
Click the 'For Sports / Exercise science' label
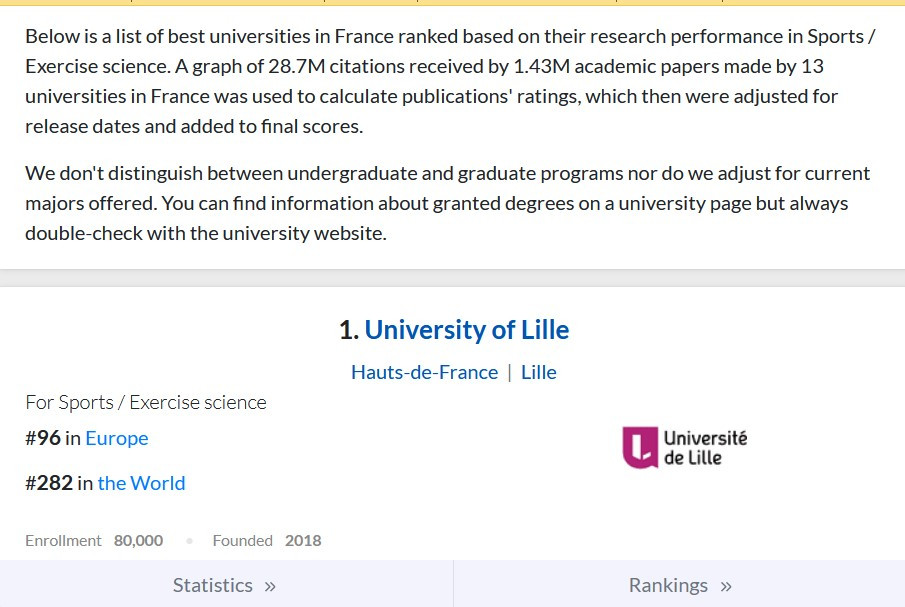(146, 402)
